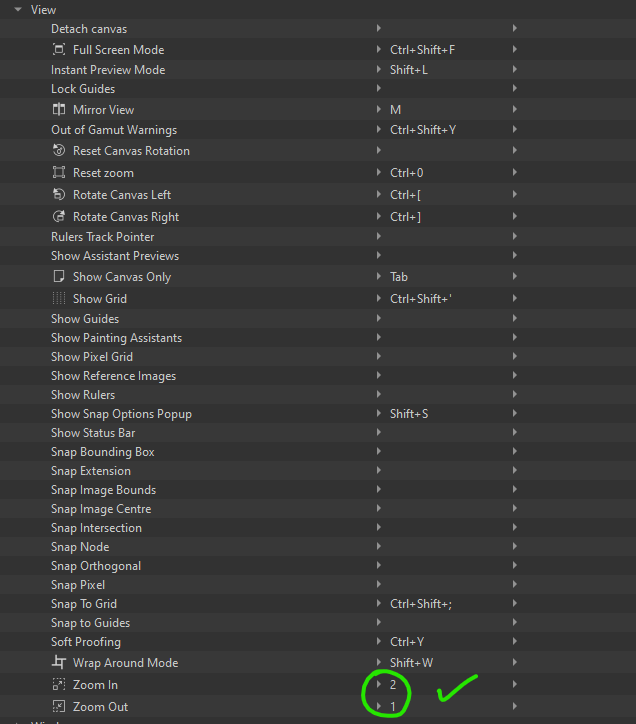Expand right-column arrow in Zoom In row
The height and width of the screenshot is (724, 636).
(x=514, y=684)
